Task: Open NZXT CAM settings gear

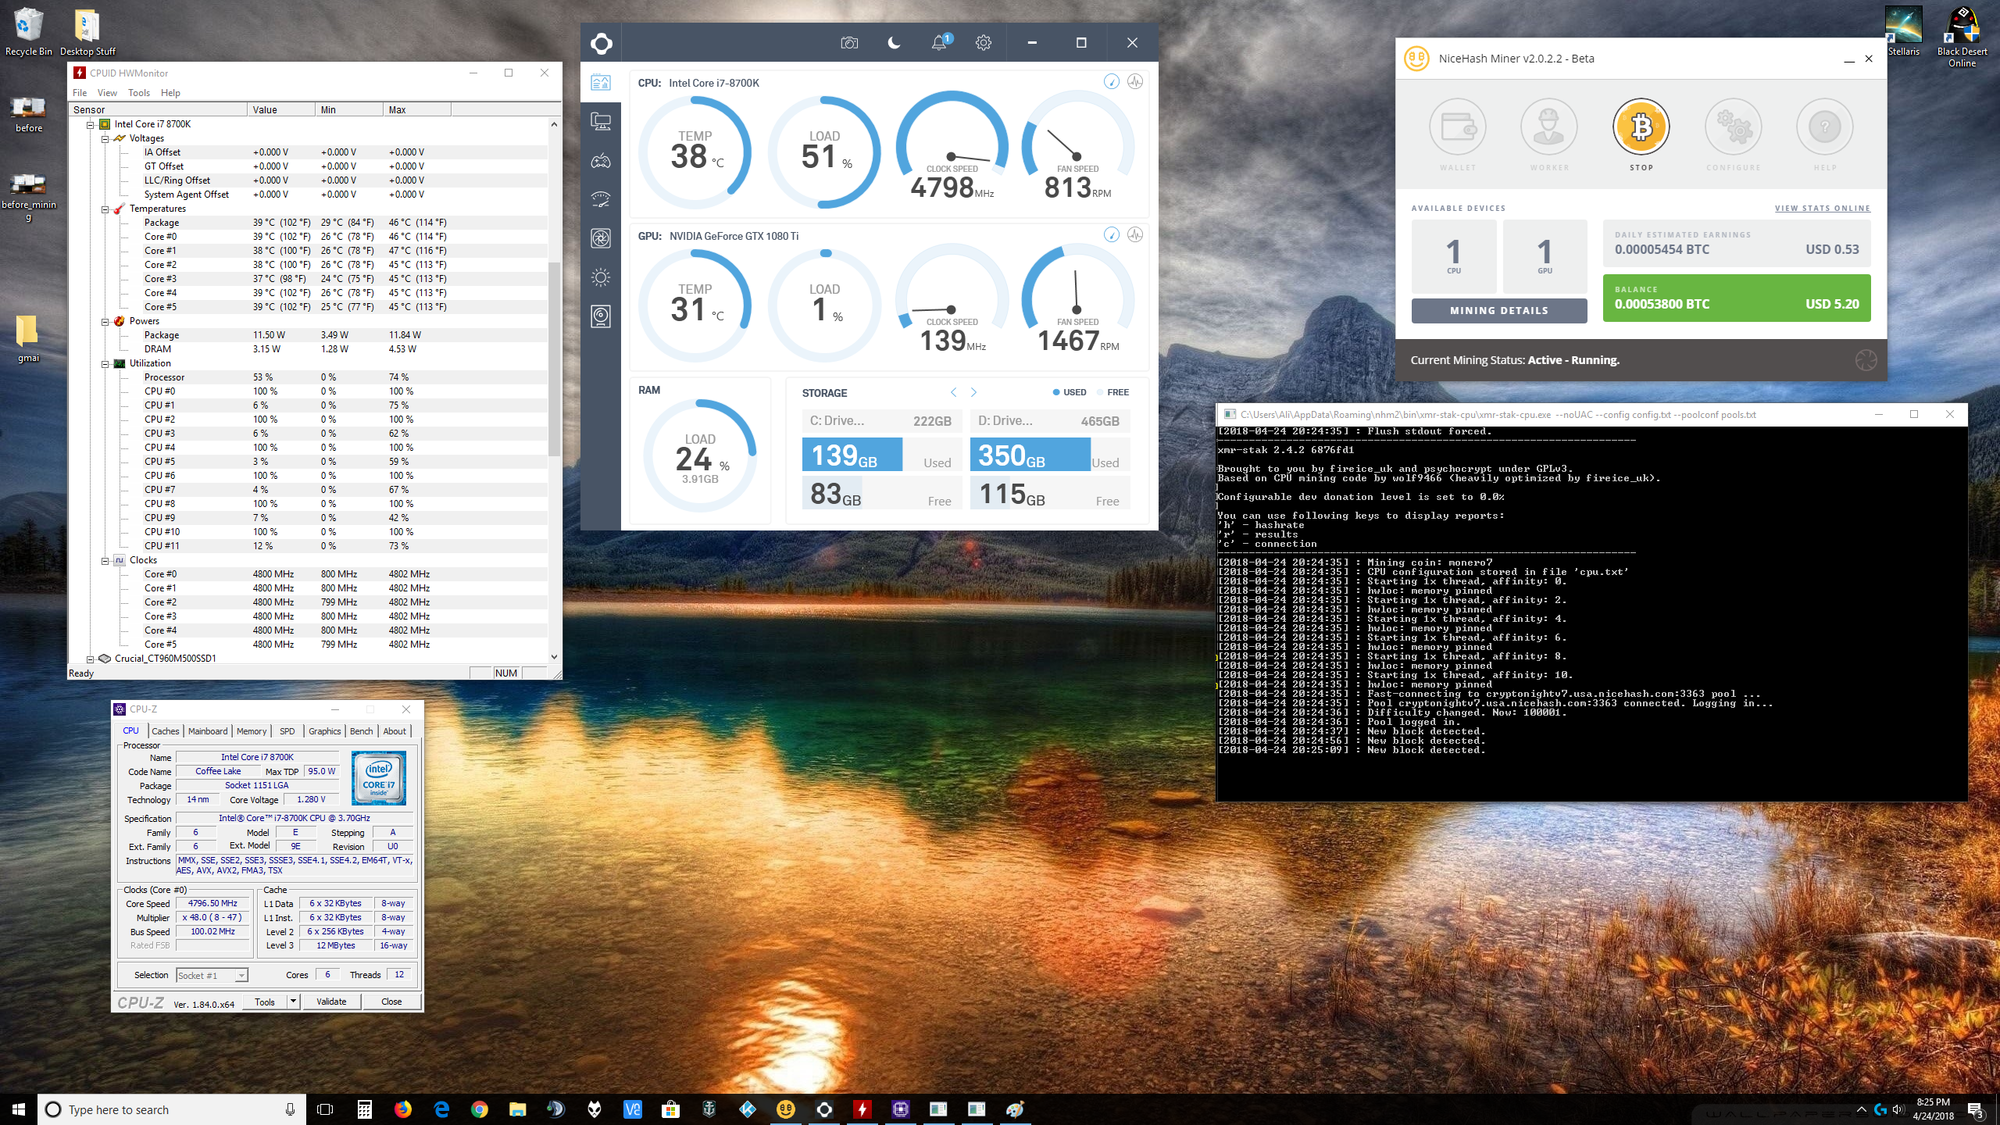Action: click(983, 43)
